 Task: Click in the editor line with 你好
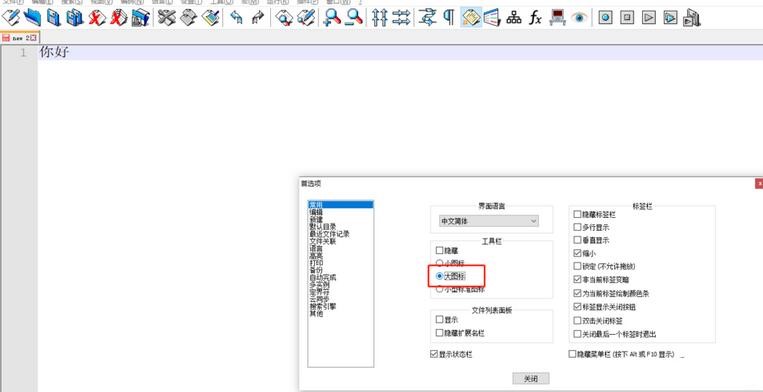point(400,53)
